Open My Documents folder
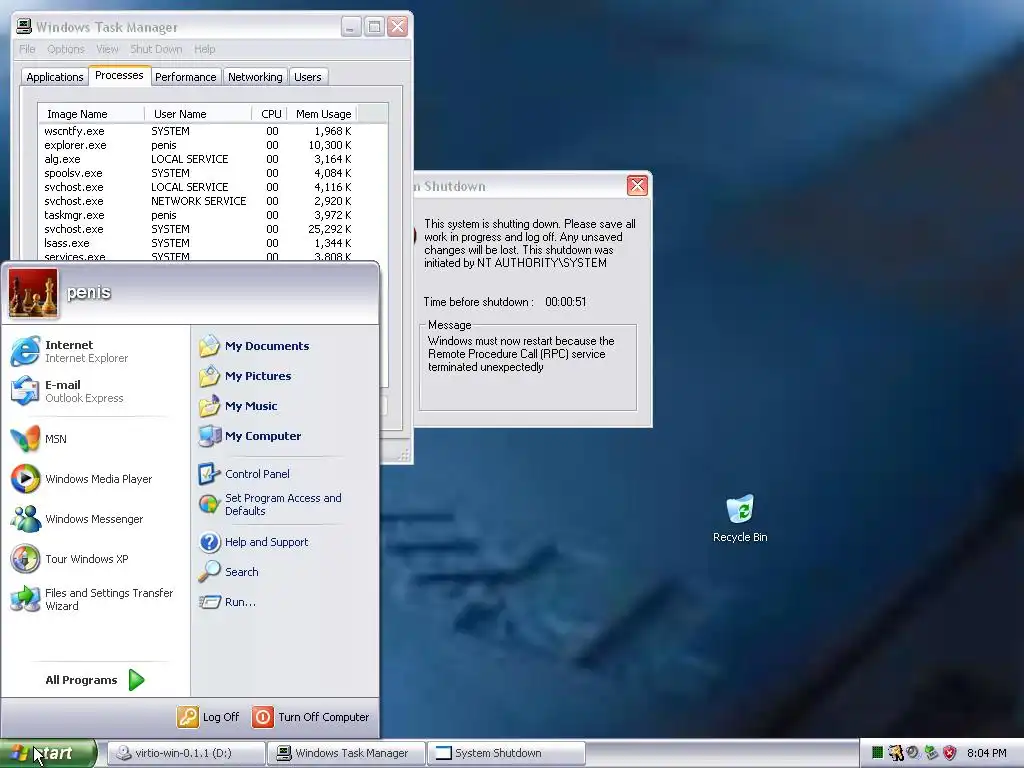Viewport: 1024px width, 768px height. (254, 346)
